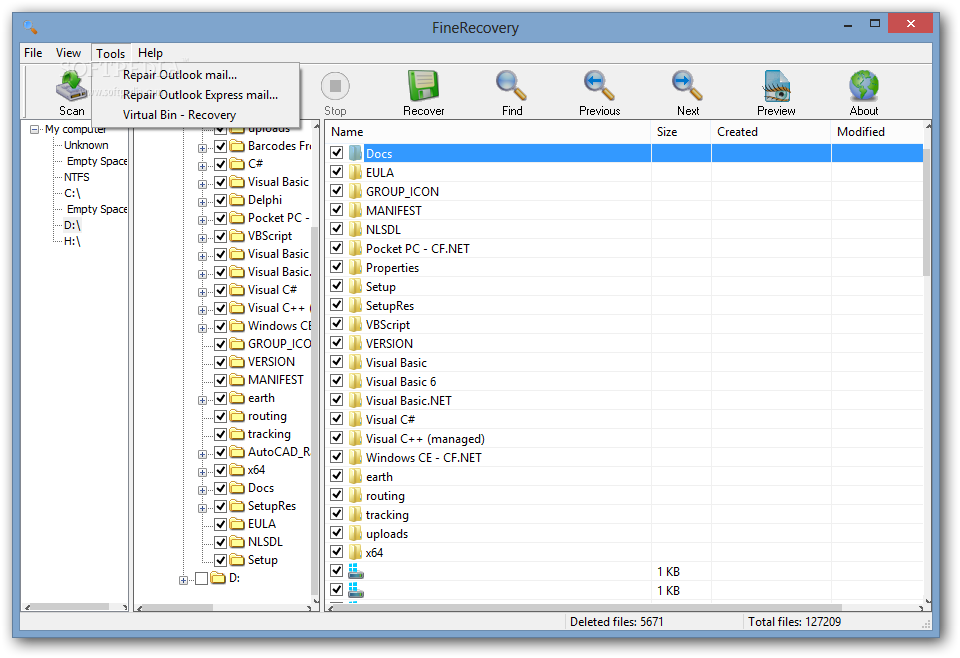Click the Scan drive icon
960x658 pixels.
(72, 85)
